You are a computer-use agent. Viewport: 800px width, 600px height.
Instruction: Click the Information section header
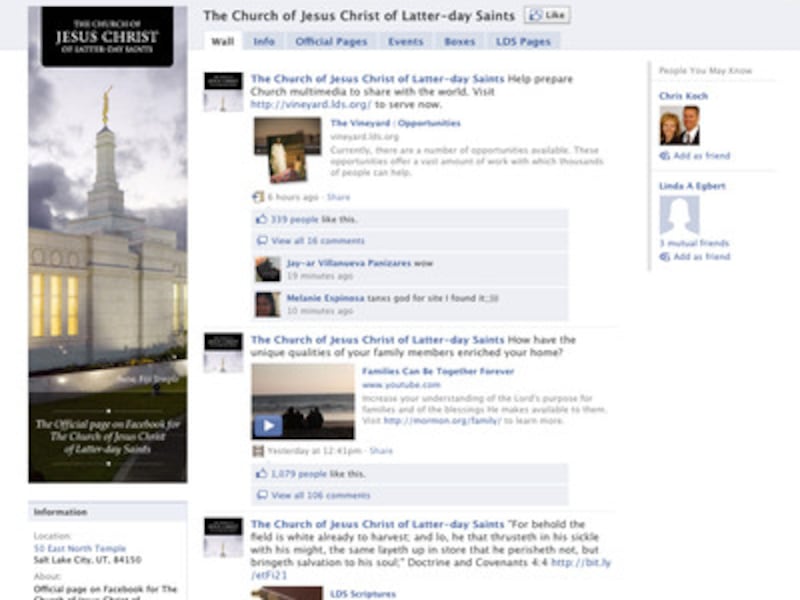pos(108,512)
